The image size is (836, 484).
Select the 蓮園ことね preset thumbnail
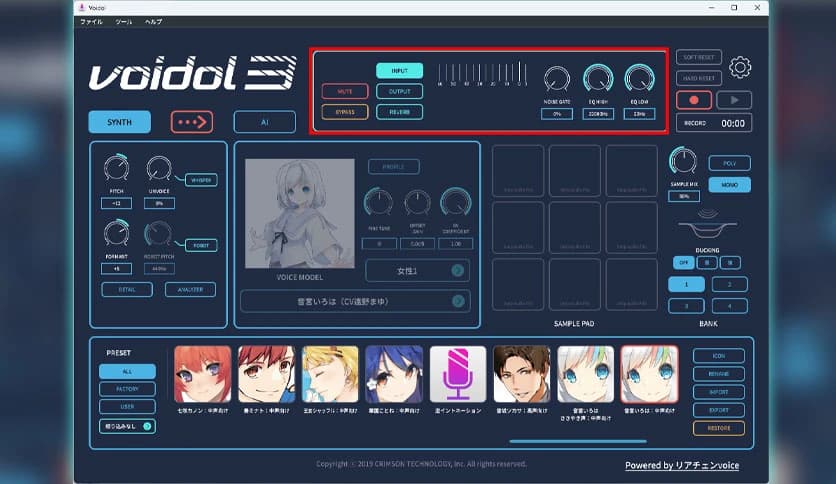pyautogui.click(x=394, y=374)
